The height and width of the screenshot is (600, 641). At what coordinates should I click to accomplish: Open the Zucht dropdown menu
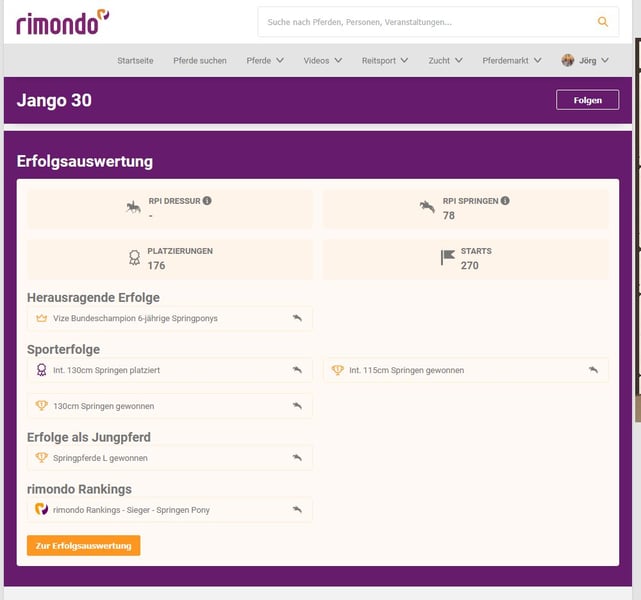tap(445, 61)
